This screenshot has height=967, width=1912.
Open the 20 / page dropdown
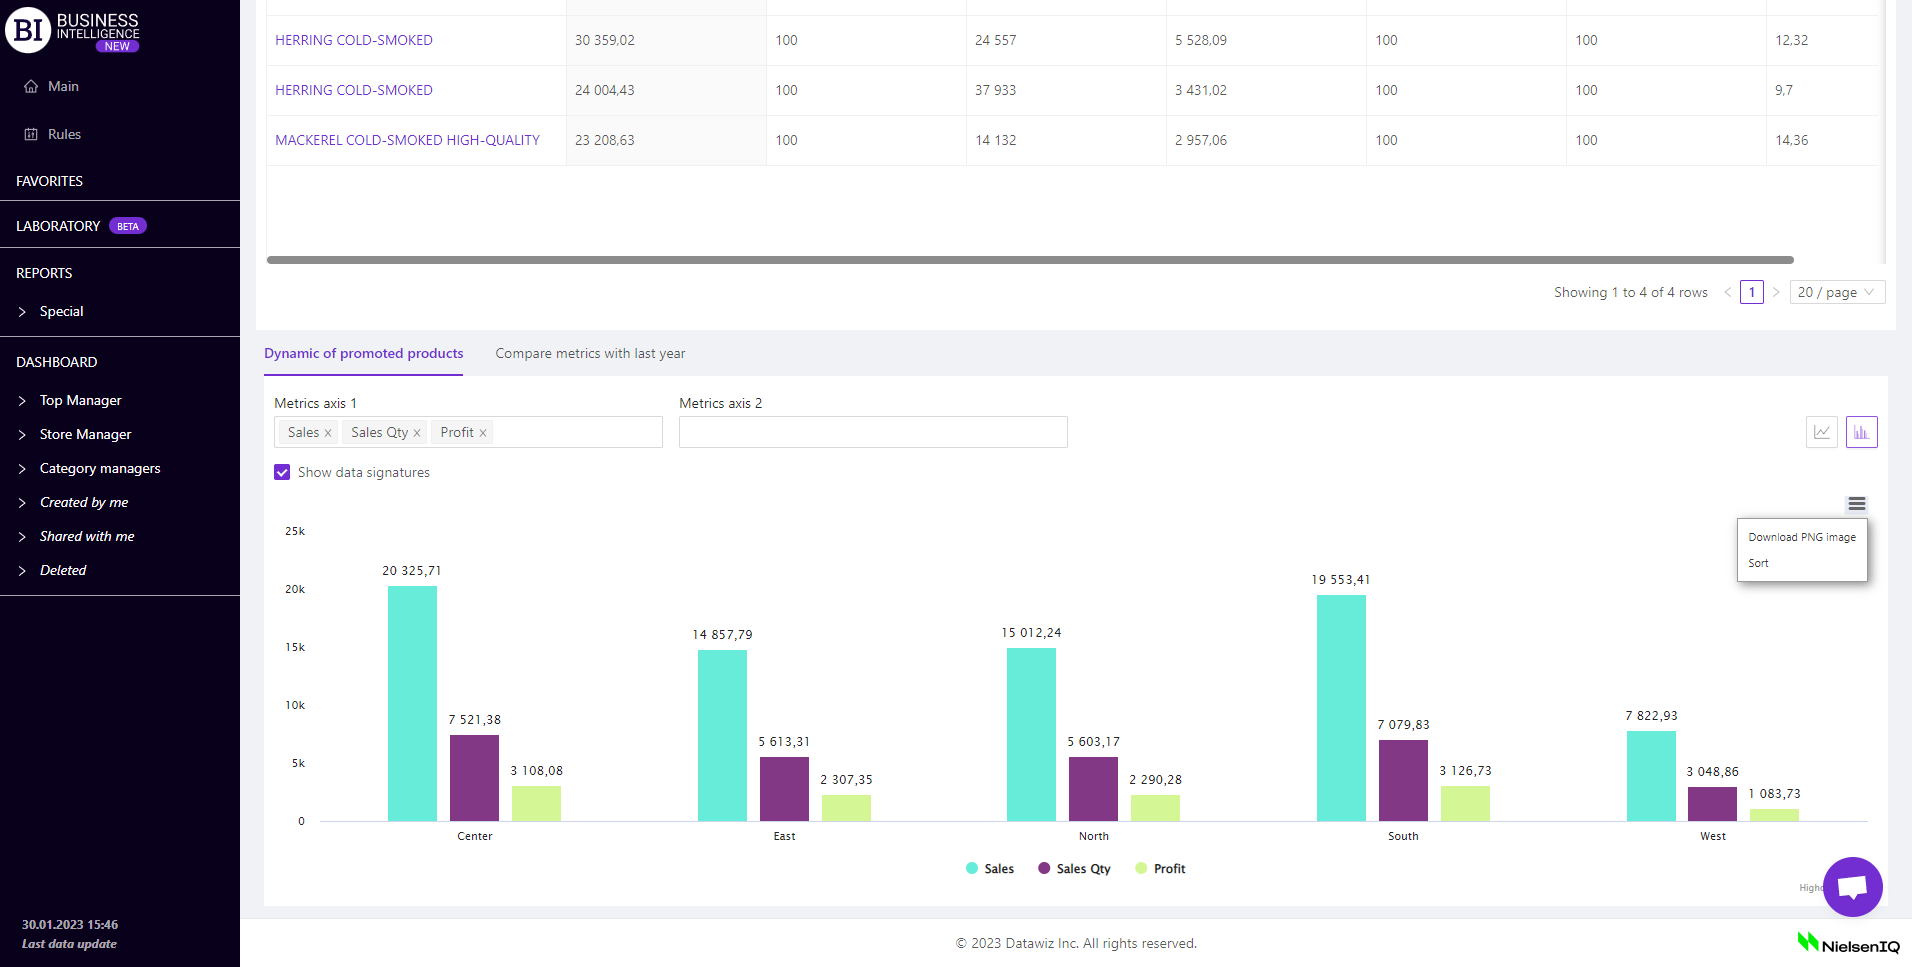tap(1836, 293)
